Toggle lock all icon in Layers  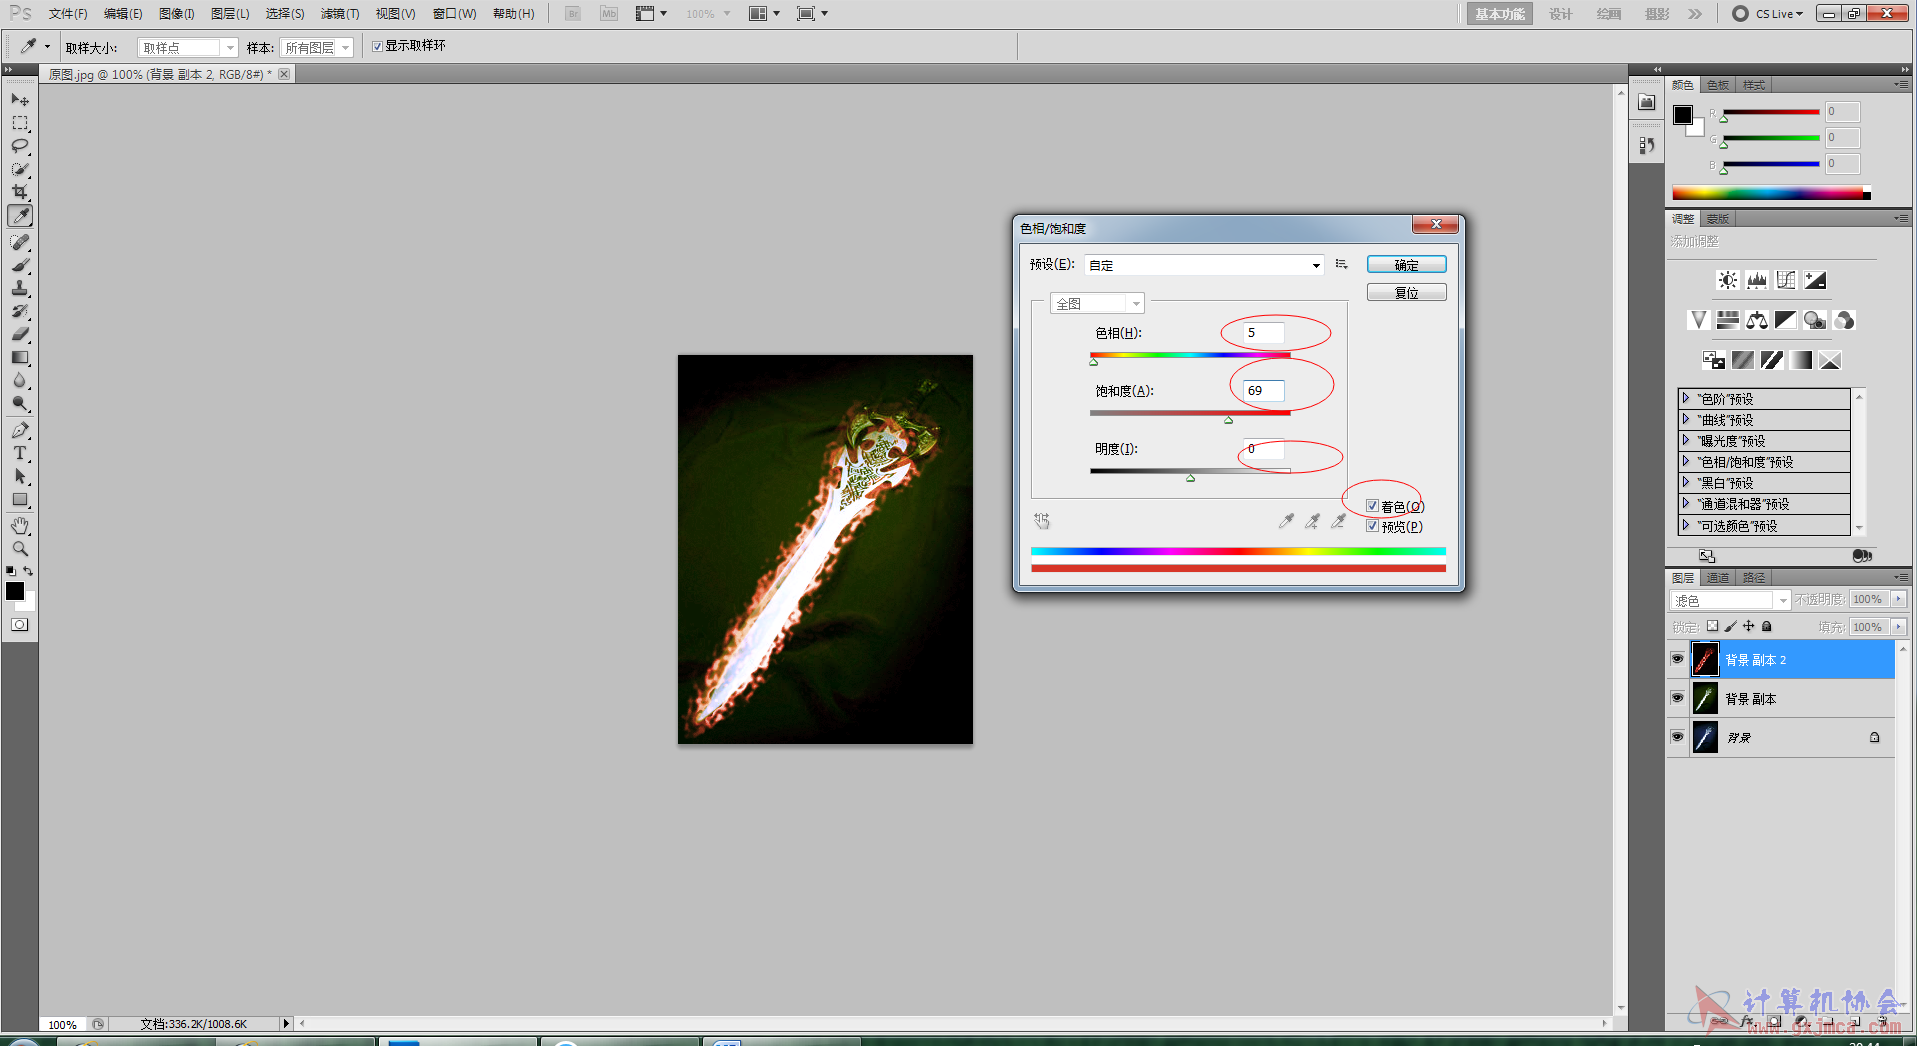(1767, 626)
